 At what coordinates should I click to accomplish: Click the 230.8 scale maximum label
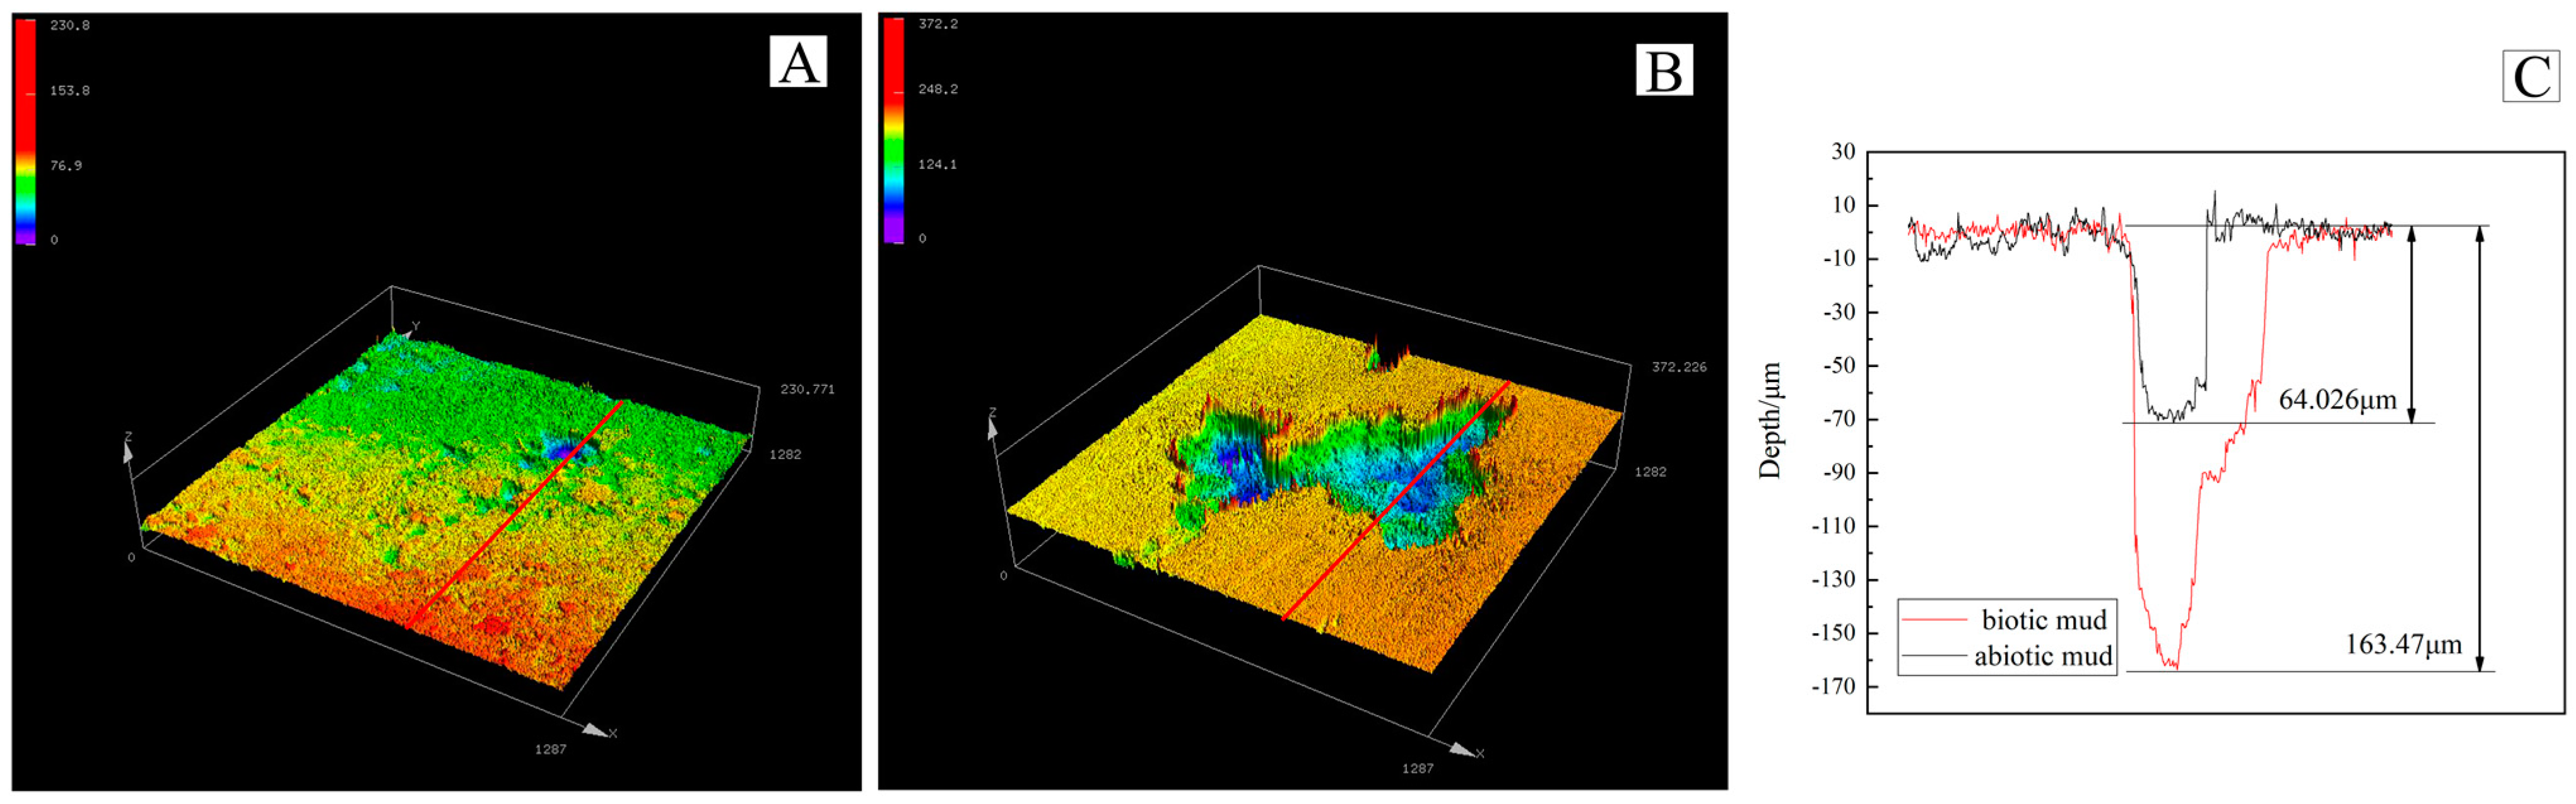(69, 25)
